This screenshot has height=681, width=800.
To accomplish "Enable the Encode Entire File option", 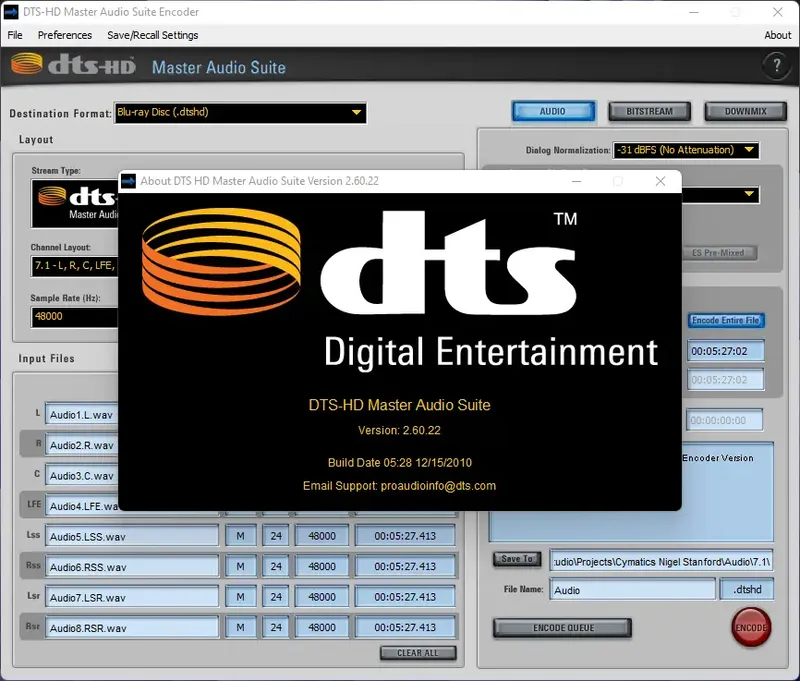I will pos(726,320).
